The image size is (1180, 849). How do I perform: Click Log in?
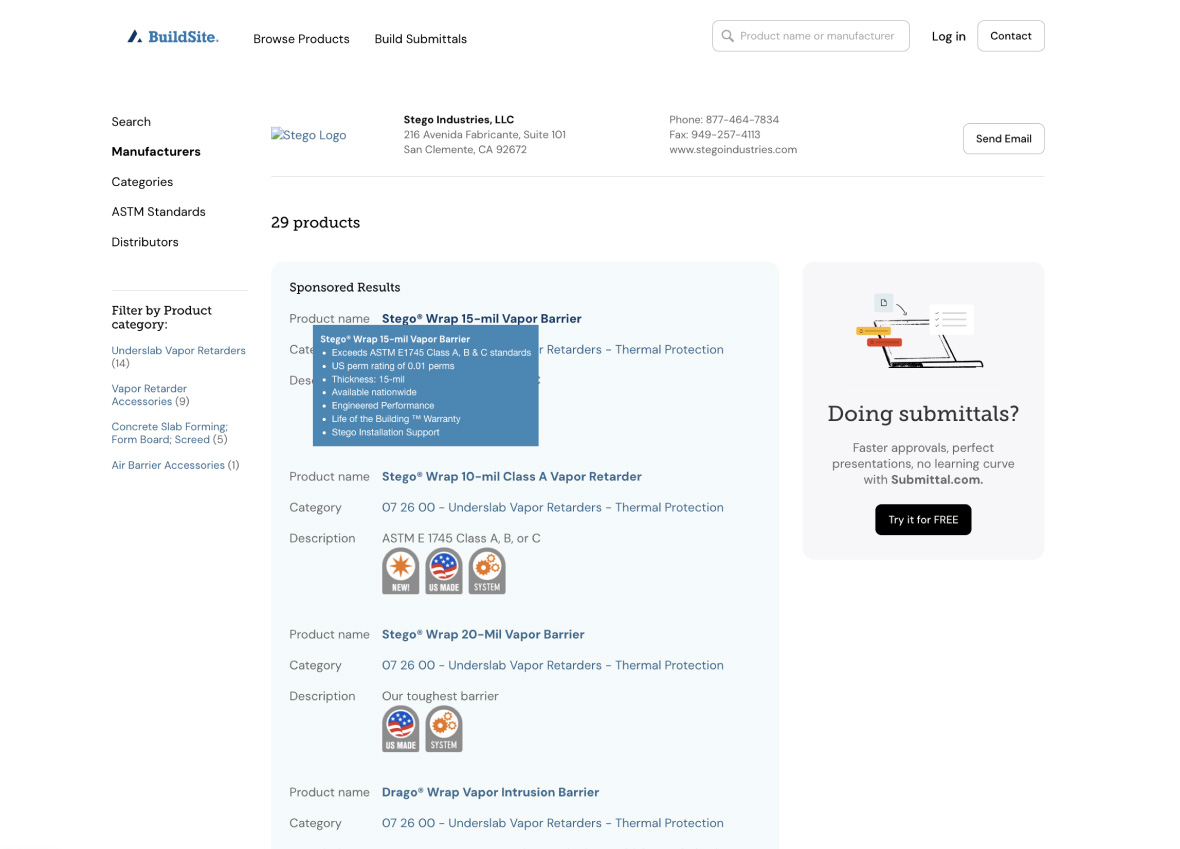pos(948,36)
